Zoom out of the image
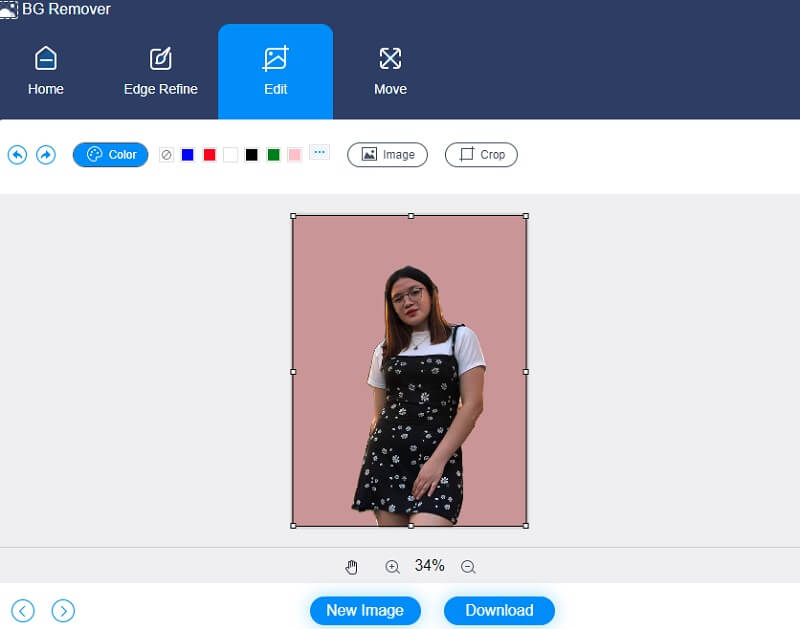The height and width of the screenshot is (629, 800). (x=468, y=565)
